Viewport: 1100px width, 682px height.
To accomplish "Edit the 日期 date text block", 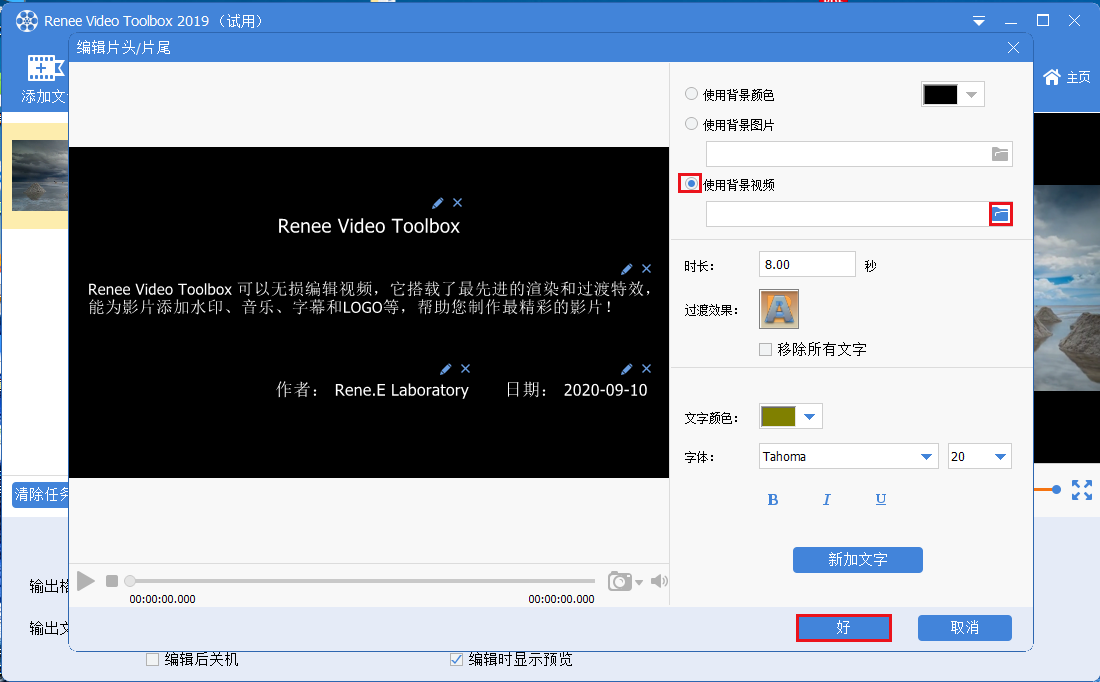I will click(627, 369).
